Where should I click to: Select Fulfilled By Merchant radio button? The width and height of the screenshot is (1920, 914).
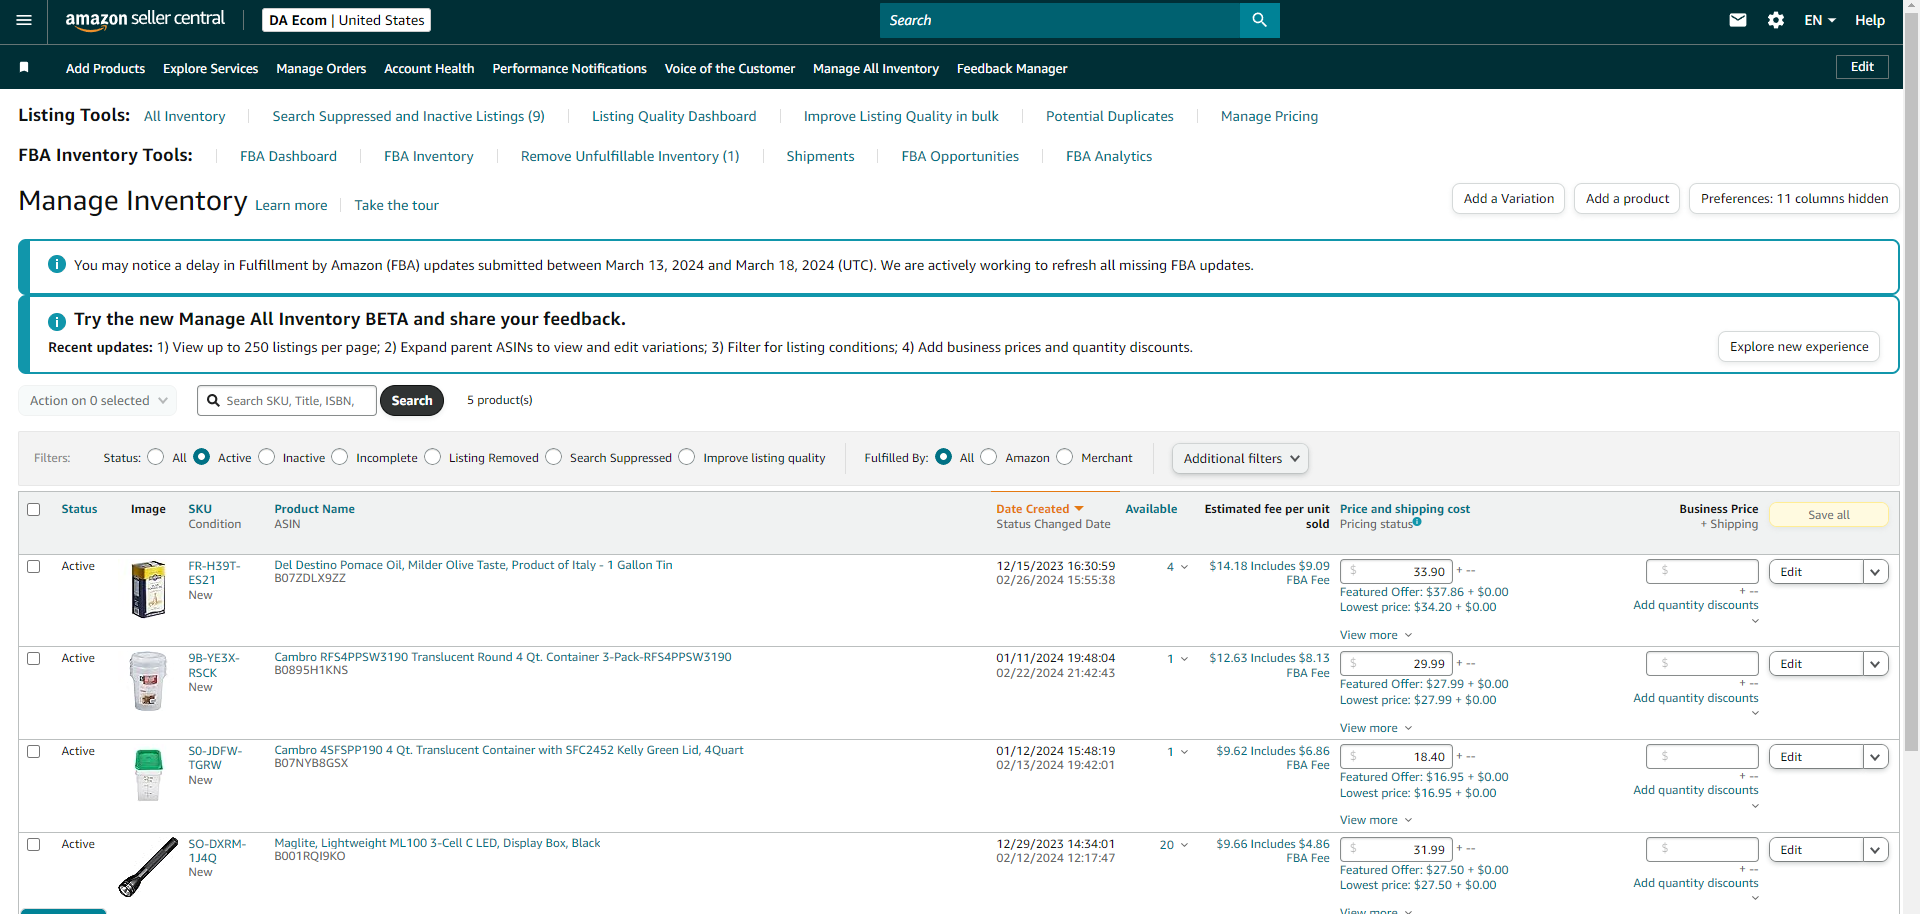pyautogui.click(x=1065, y=457)
